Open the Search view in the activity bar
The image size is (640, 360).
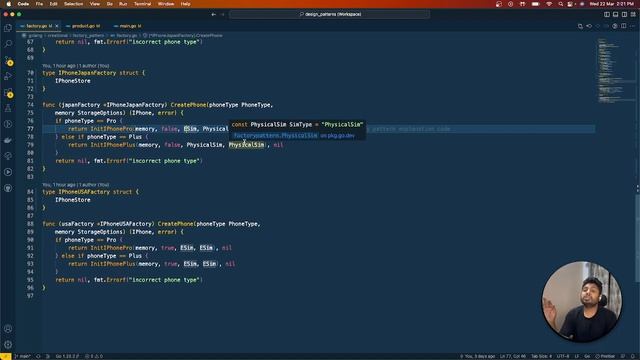point(8,44)
